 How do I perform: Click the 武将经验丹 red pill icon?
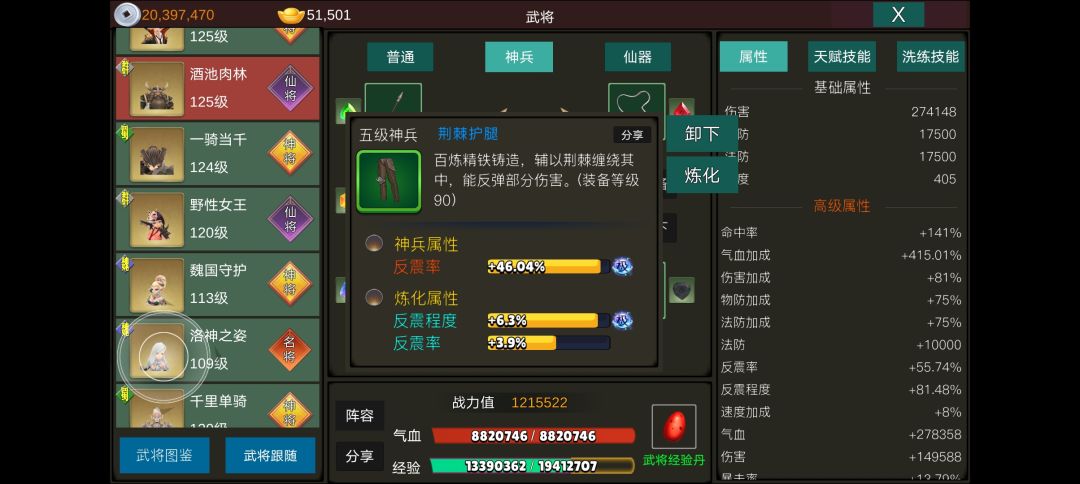pyautogui.click(x=674, y=427)
